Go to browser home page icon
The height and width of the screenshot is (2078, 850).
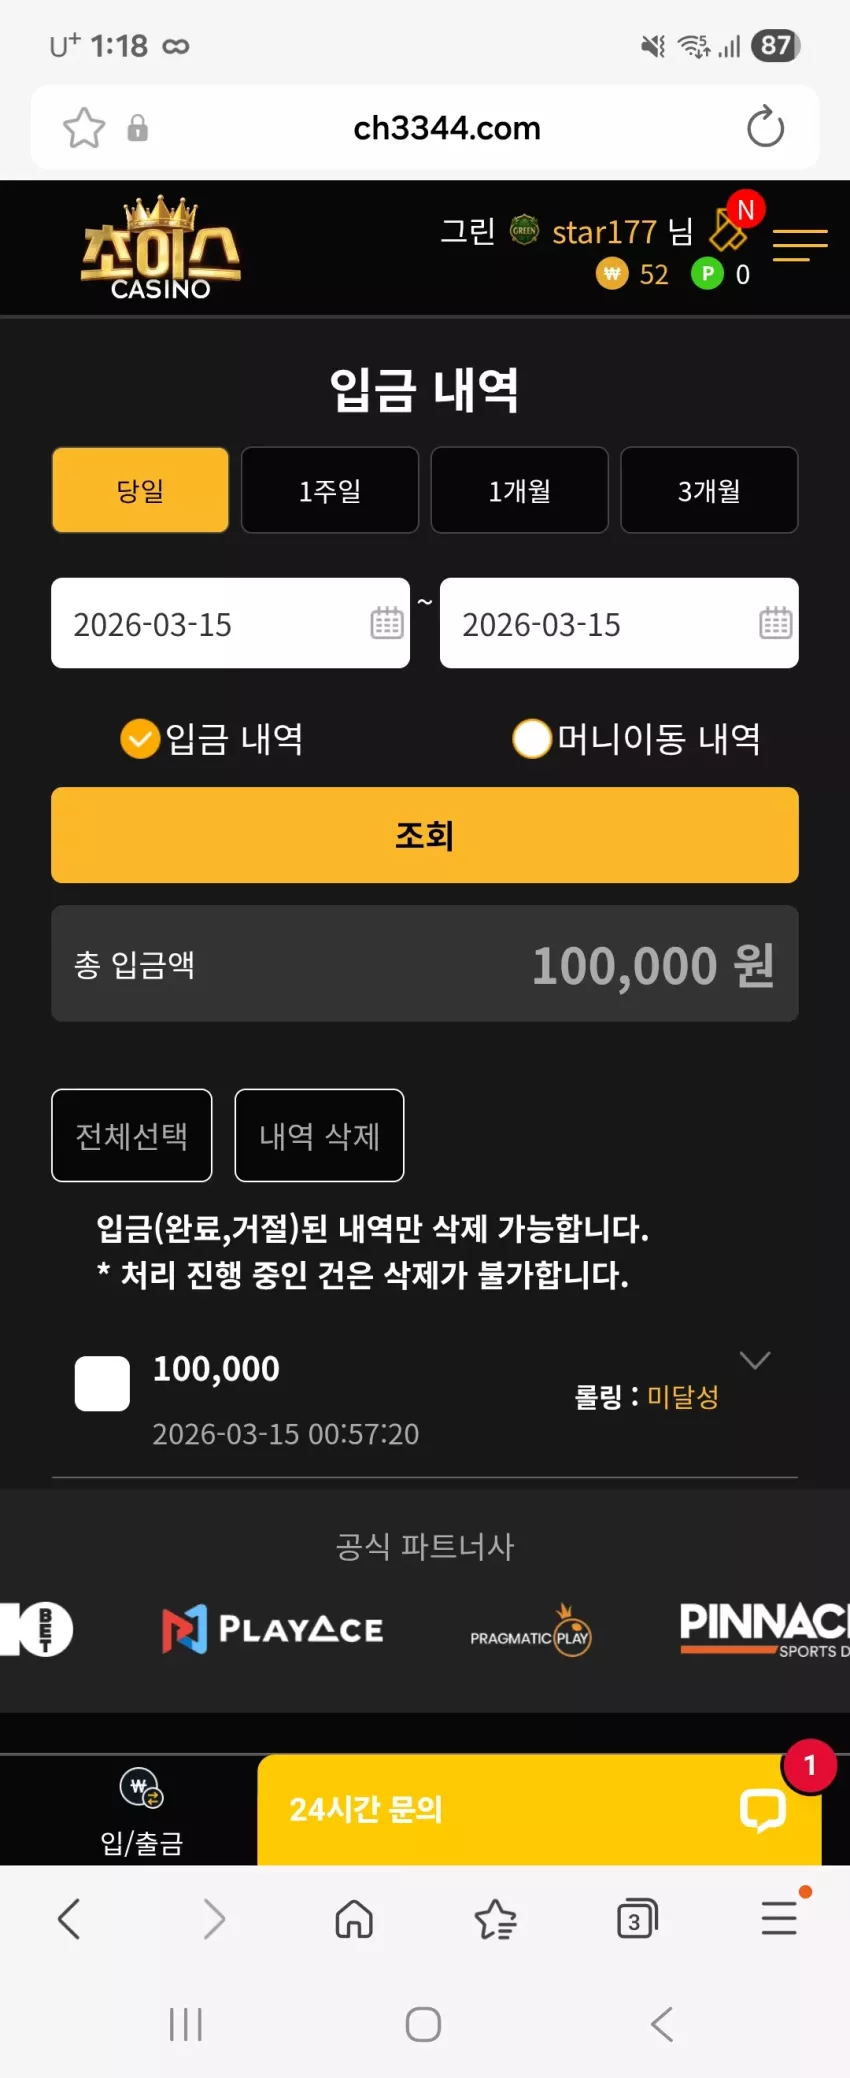[x=354, y=1919]
